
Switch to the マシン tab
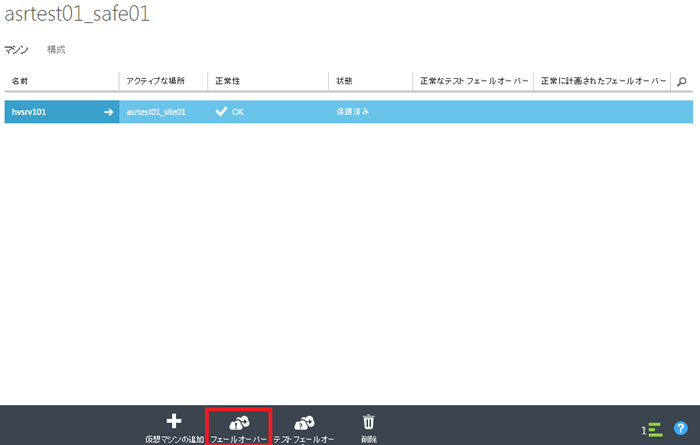pos(17,50)
